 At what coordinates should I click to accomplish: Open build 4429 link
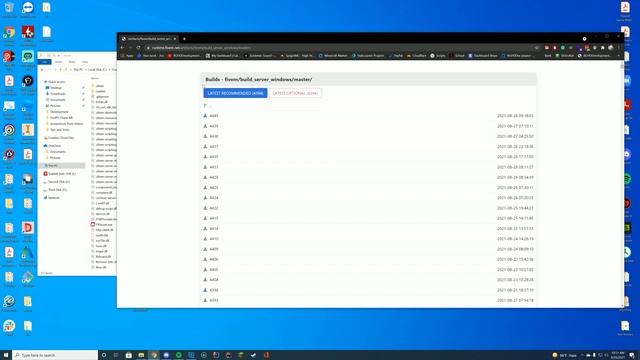pyautogui.click(x=214, y=177)
